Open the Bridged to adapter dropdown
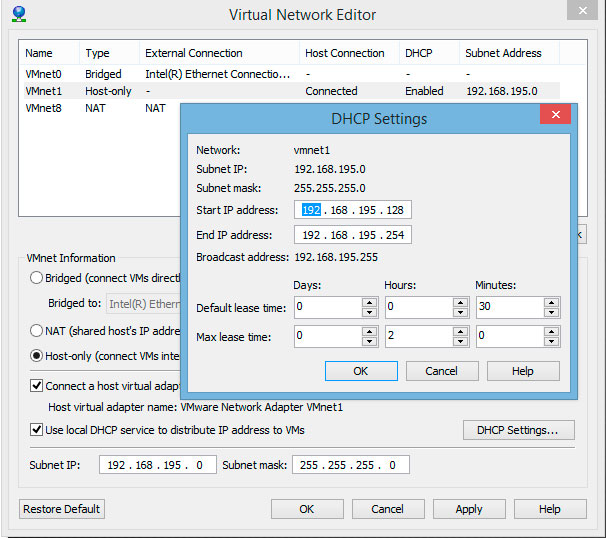The height and width of the screenshot is (538, 606). 143,304
